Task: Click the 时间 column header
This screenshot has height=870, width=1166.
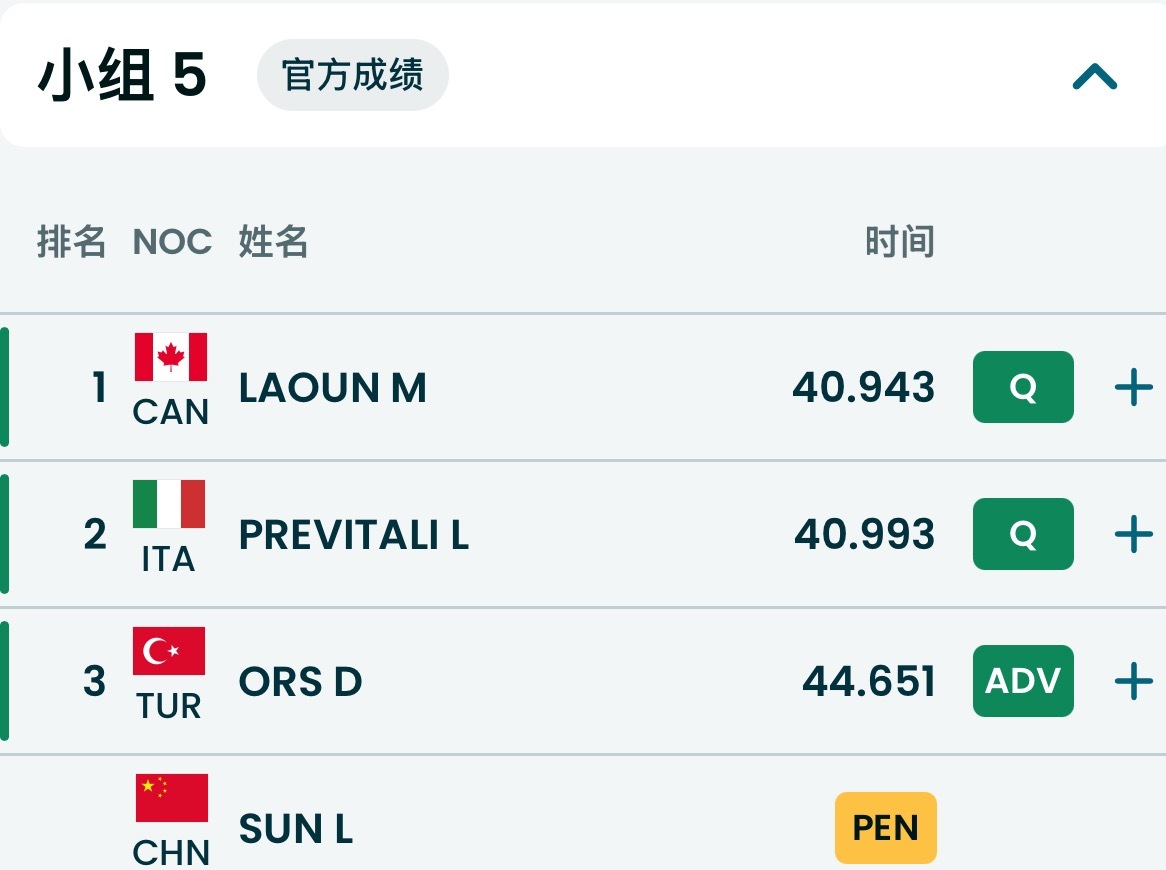Action: coord(898,241)
